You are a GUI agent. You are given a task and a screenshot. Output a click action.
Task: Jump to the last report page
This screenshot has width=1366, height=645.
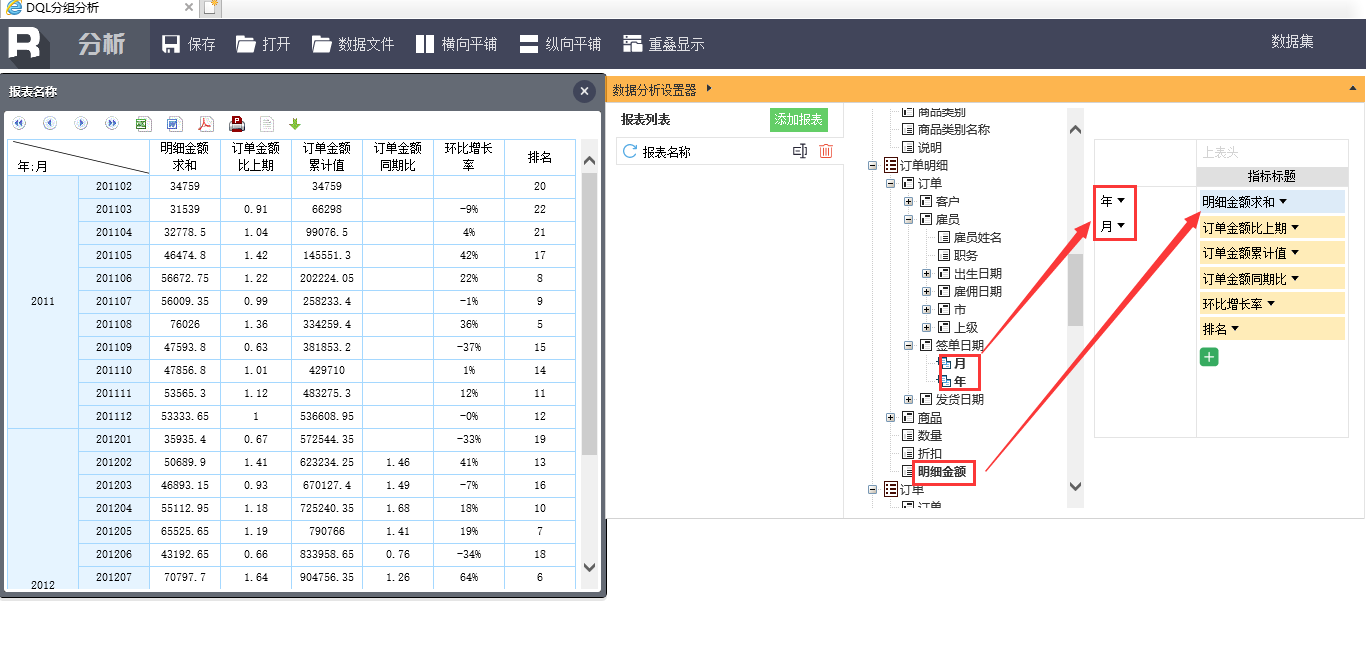click(112, 124)
